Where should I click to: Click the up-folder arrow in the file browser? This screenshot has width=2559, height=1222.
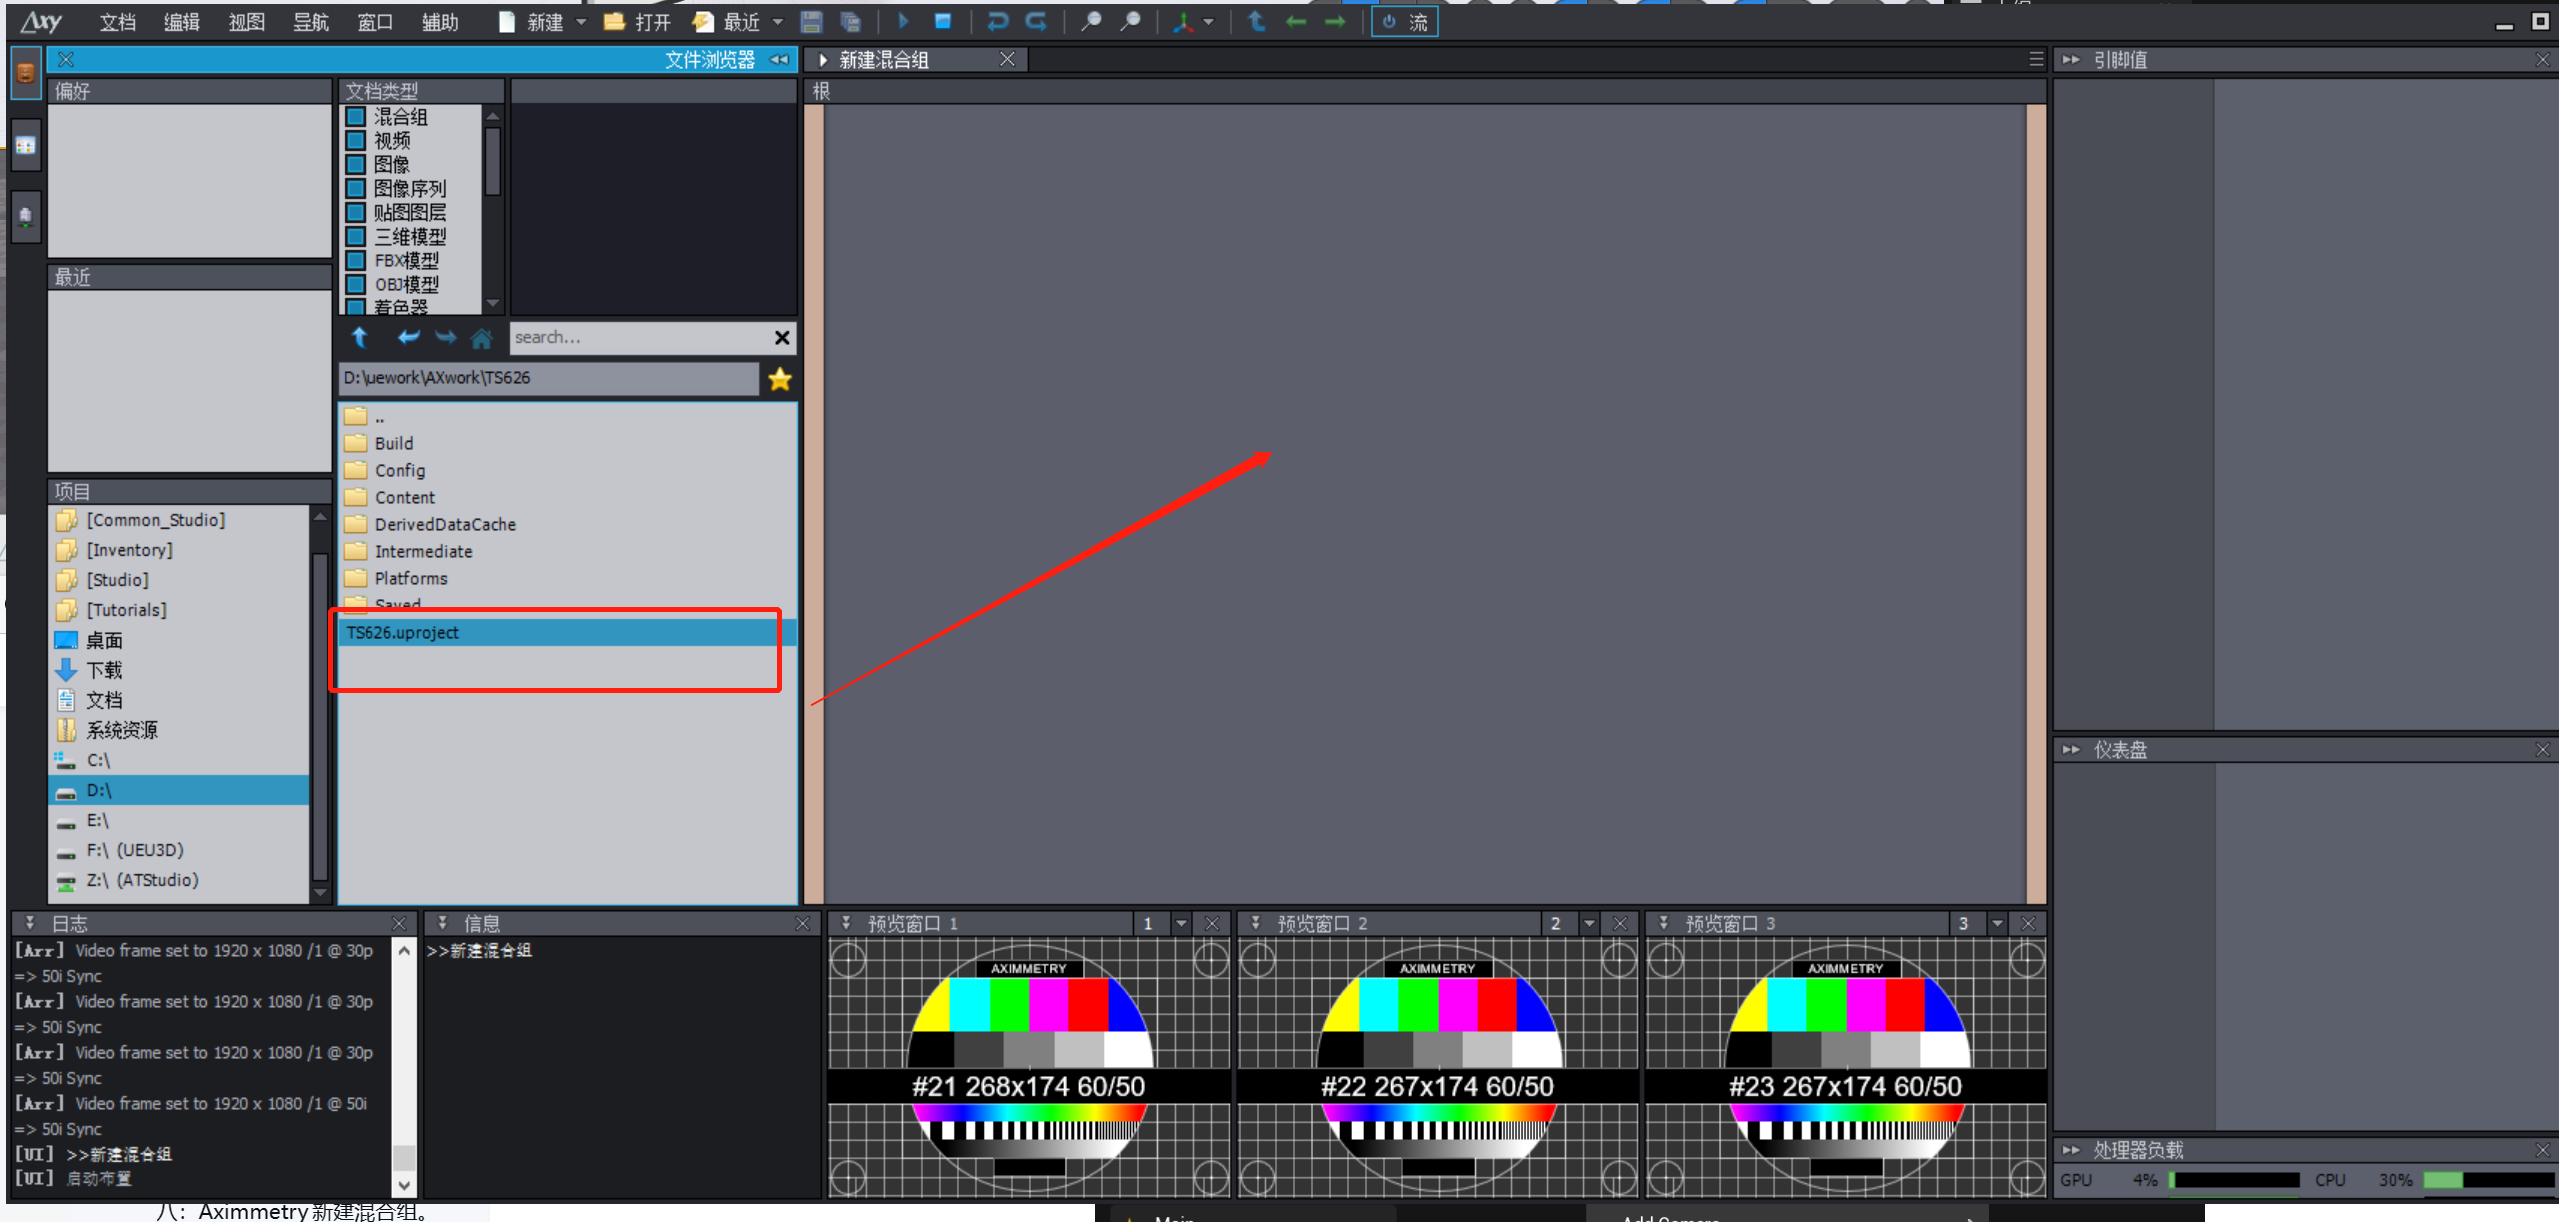click(360, 338)
